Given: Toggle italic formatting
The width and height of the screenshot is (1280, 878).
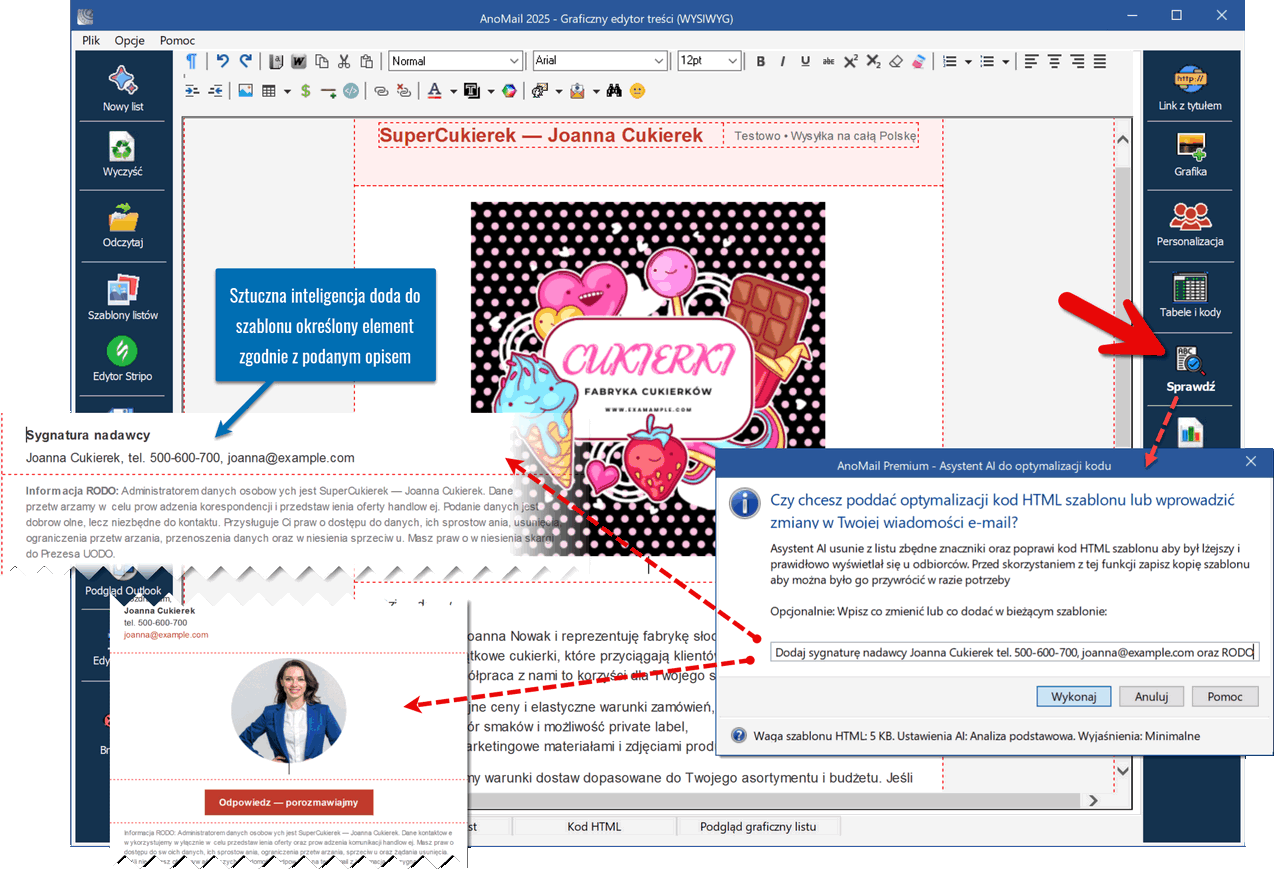Looking at the screenshot, I should click(783, 61).
